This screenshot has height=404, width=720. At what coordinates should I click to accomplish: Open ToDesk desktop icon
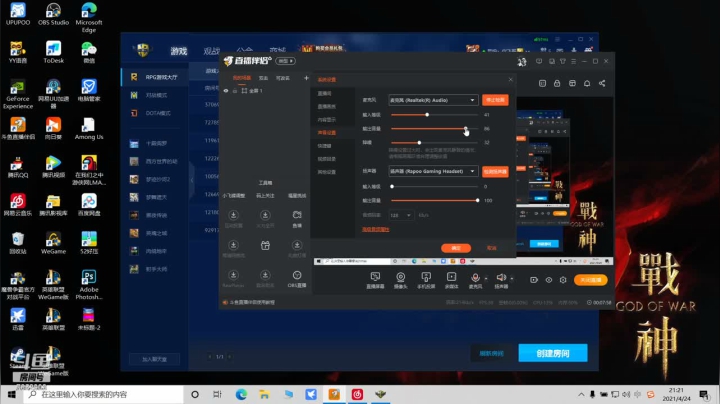[53, 52]
